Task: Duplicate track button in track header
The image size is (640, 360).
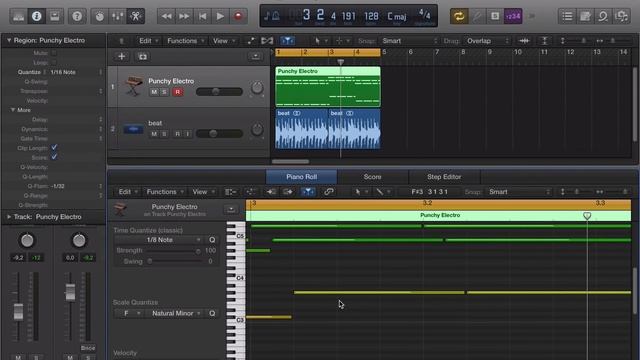Action: coord(142,56)
